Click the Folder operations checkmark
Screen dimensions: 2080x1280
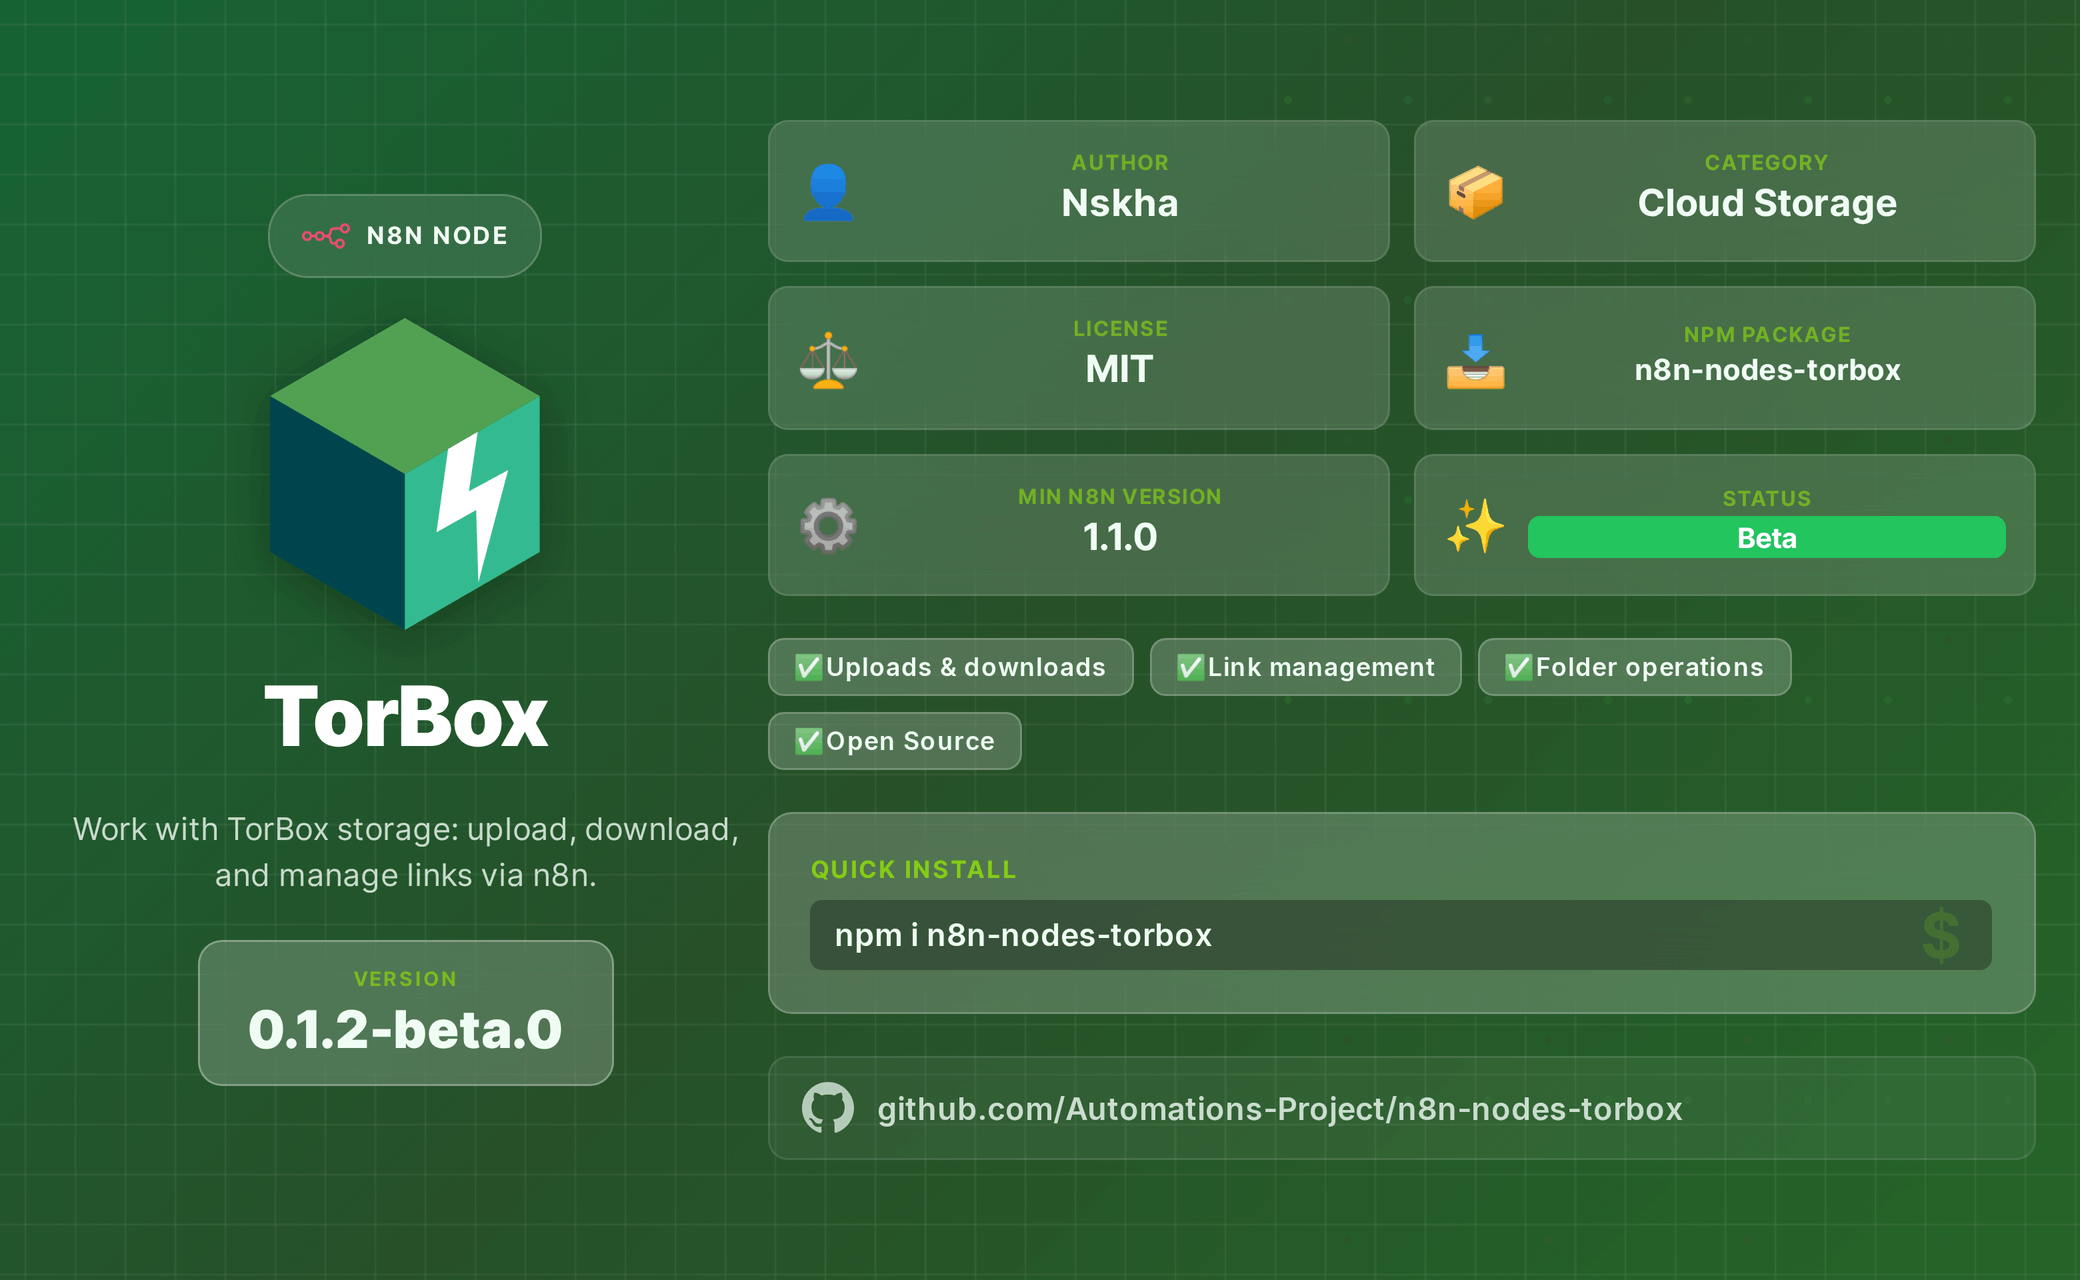pos(1518,667)
